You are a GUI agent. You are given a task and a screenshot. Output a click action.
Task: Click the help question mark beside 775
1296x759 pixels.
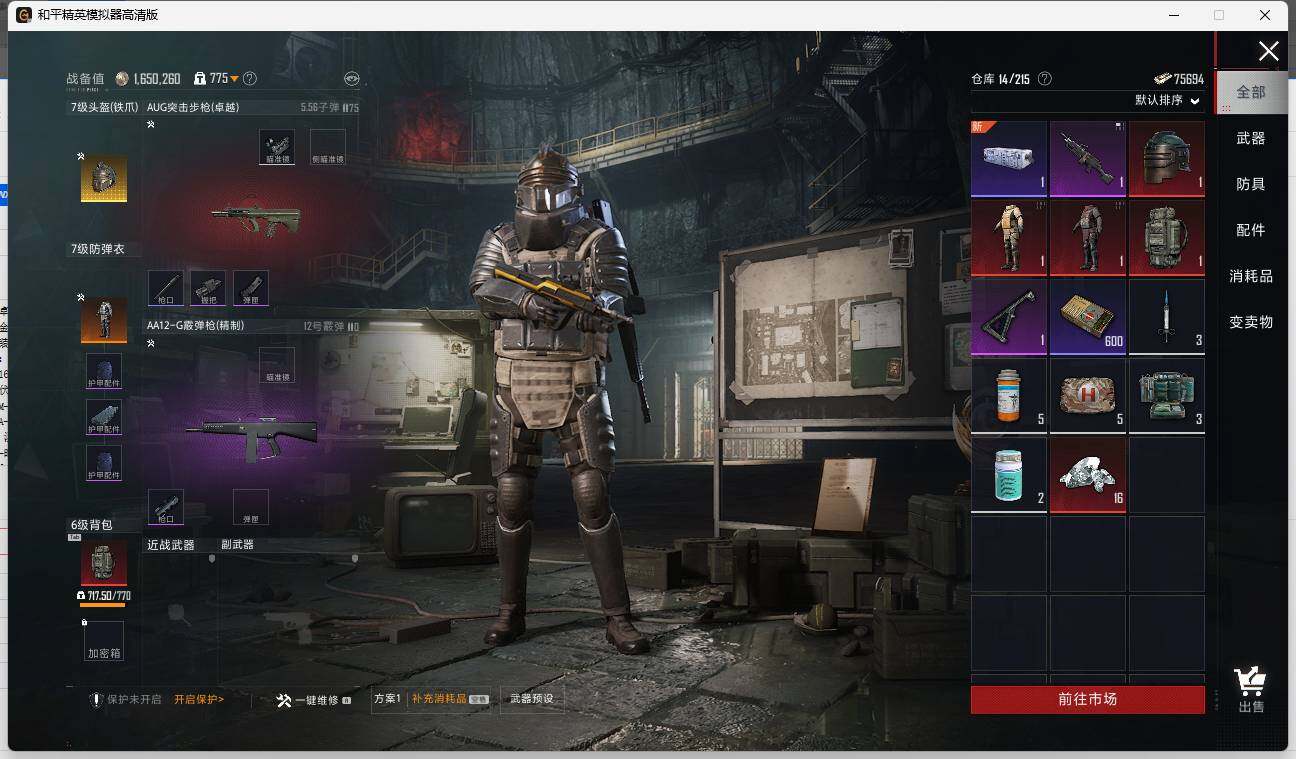tap(250, 78)
